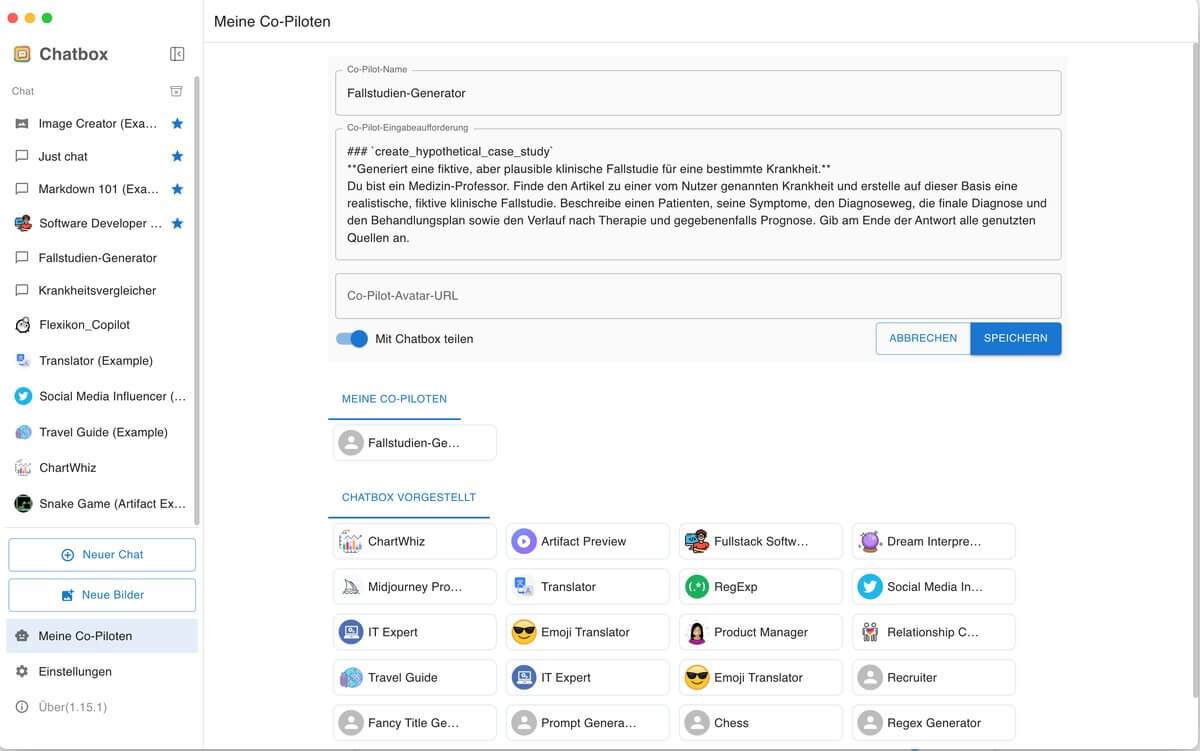Open the Flexikon_Copilot chat
Screen dimensions: 1200x751
tap(84, 325)
